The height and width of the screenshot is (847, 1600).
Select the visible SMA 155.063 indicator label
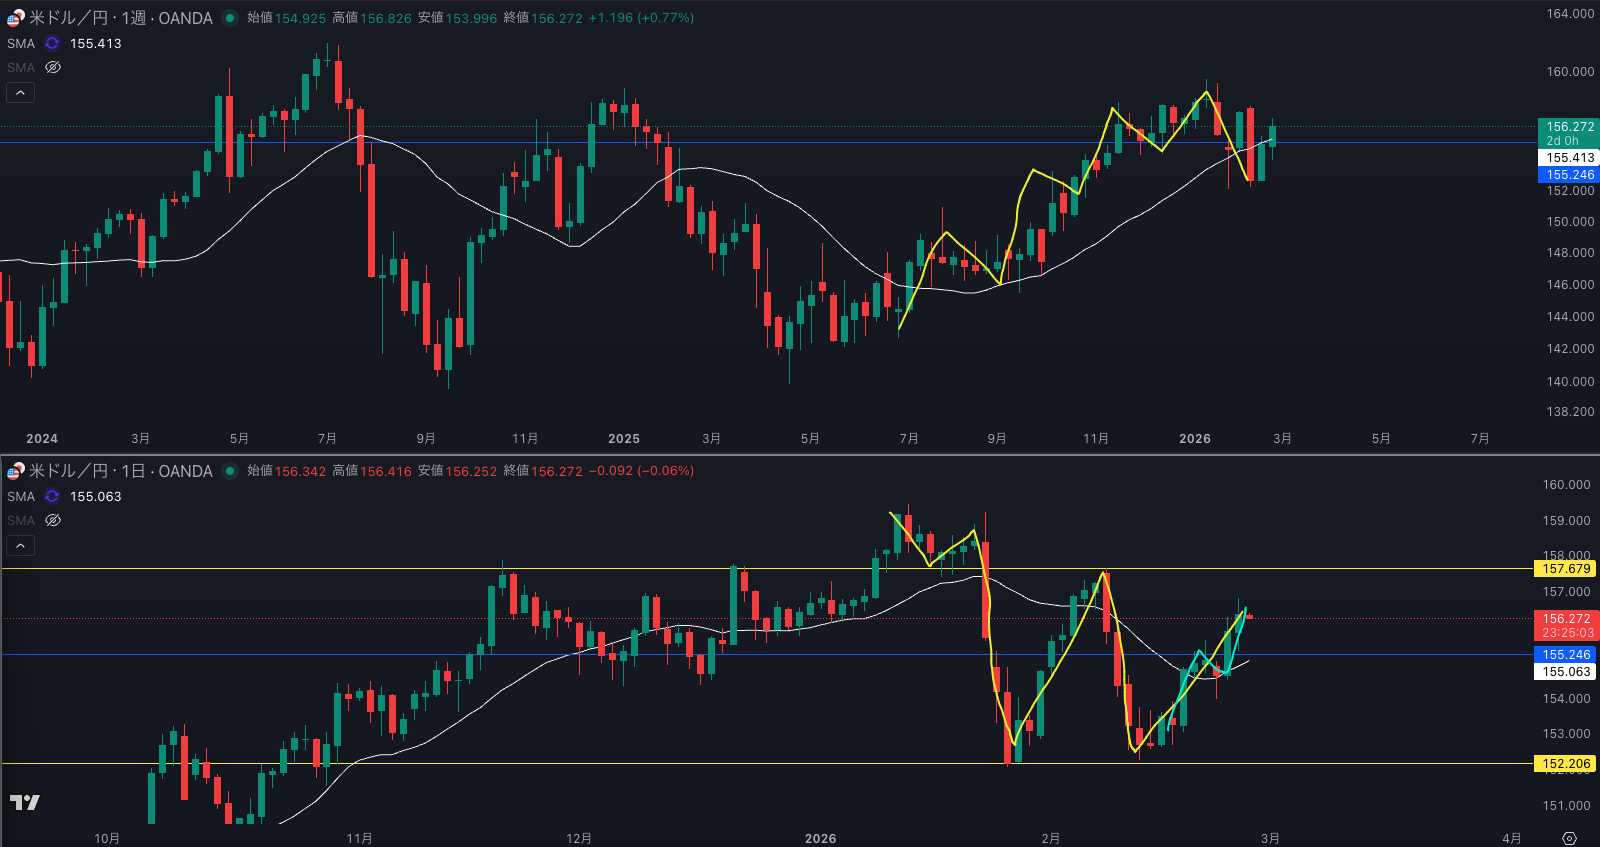point(21,497)
